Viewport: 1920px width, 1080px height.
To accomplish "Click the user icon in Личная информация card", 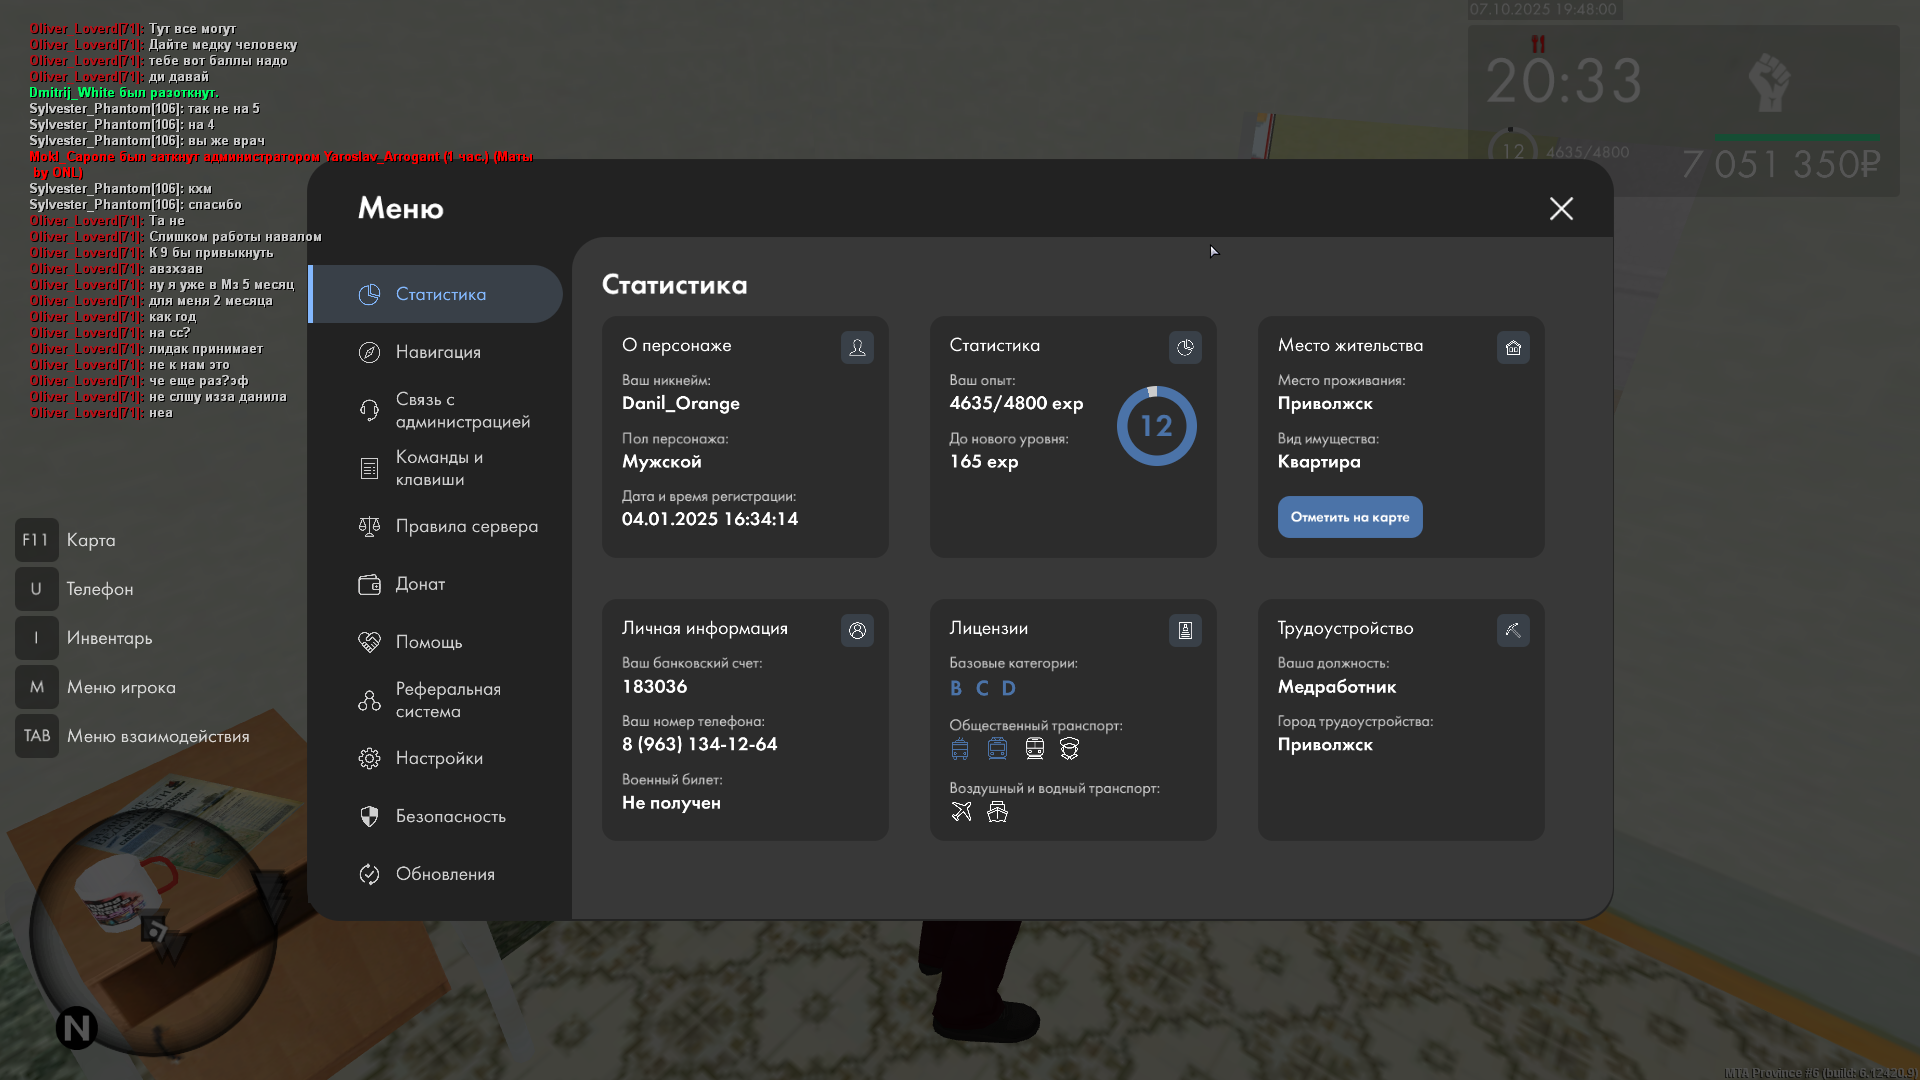I will click(857, 630).
